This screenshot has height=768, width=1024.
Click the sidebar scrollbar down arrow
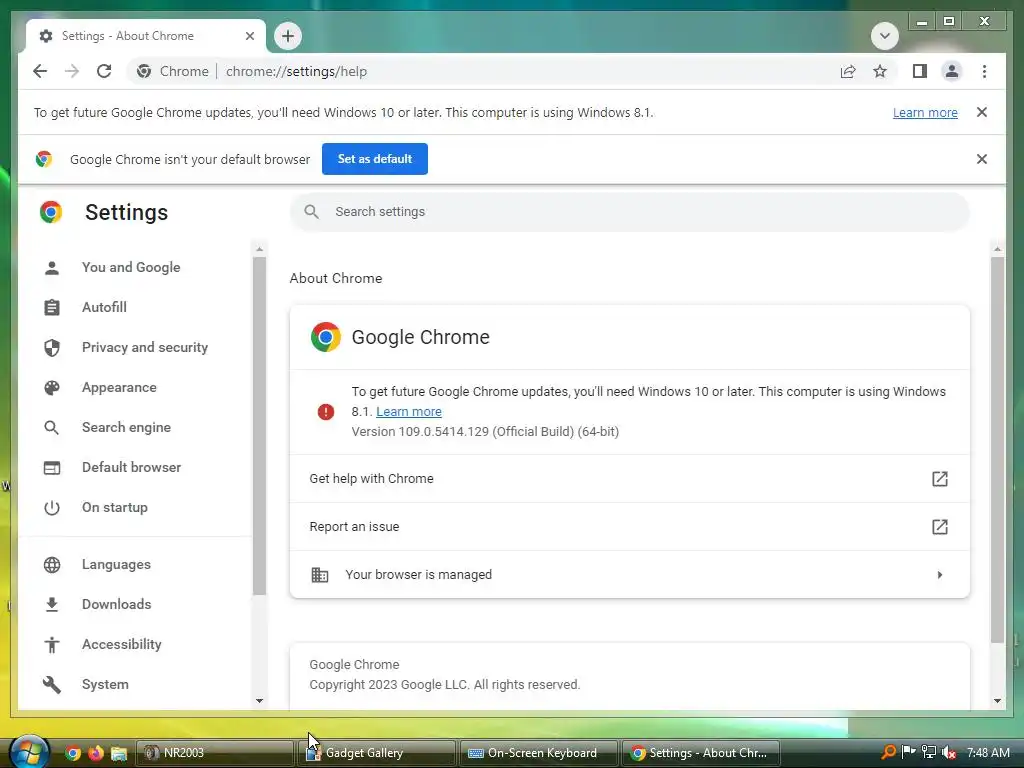click(259, 701)
